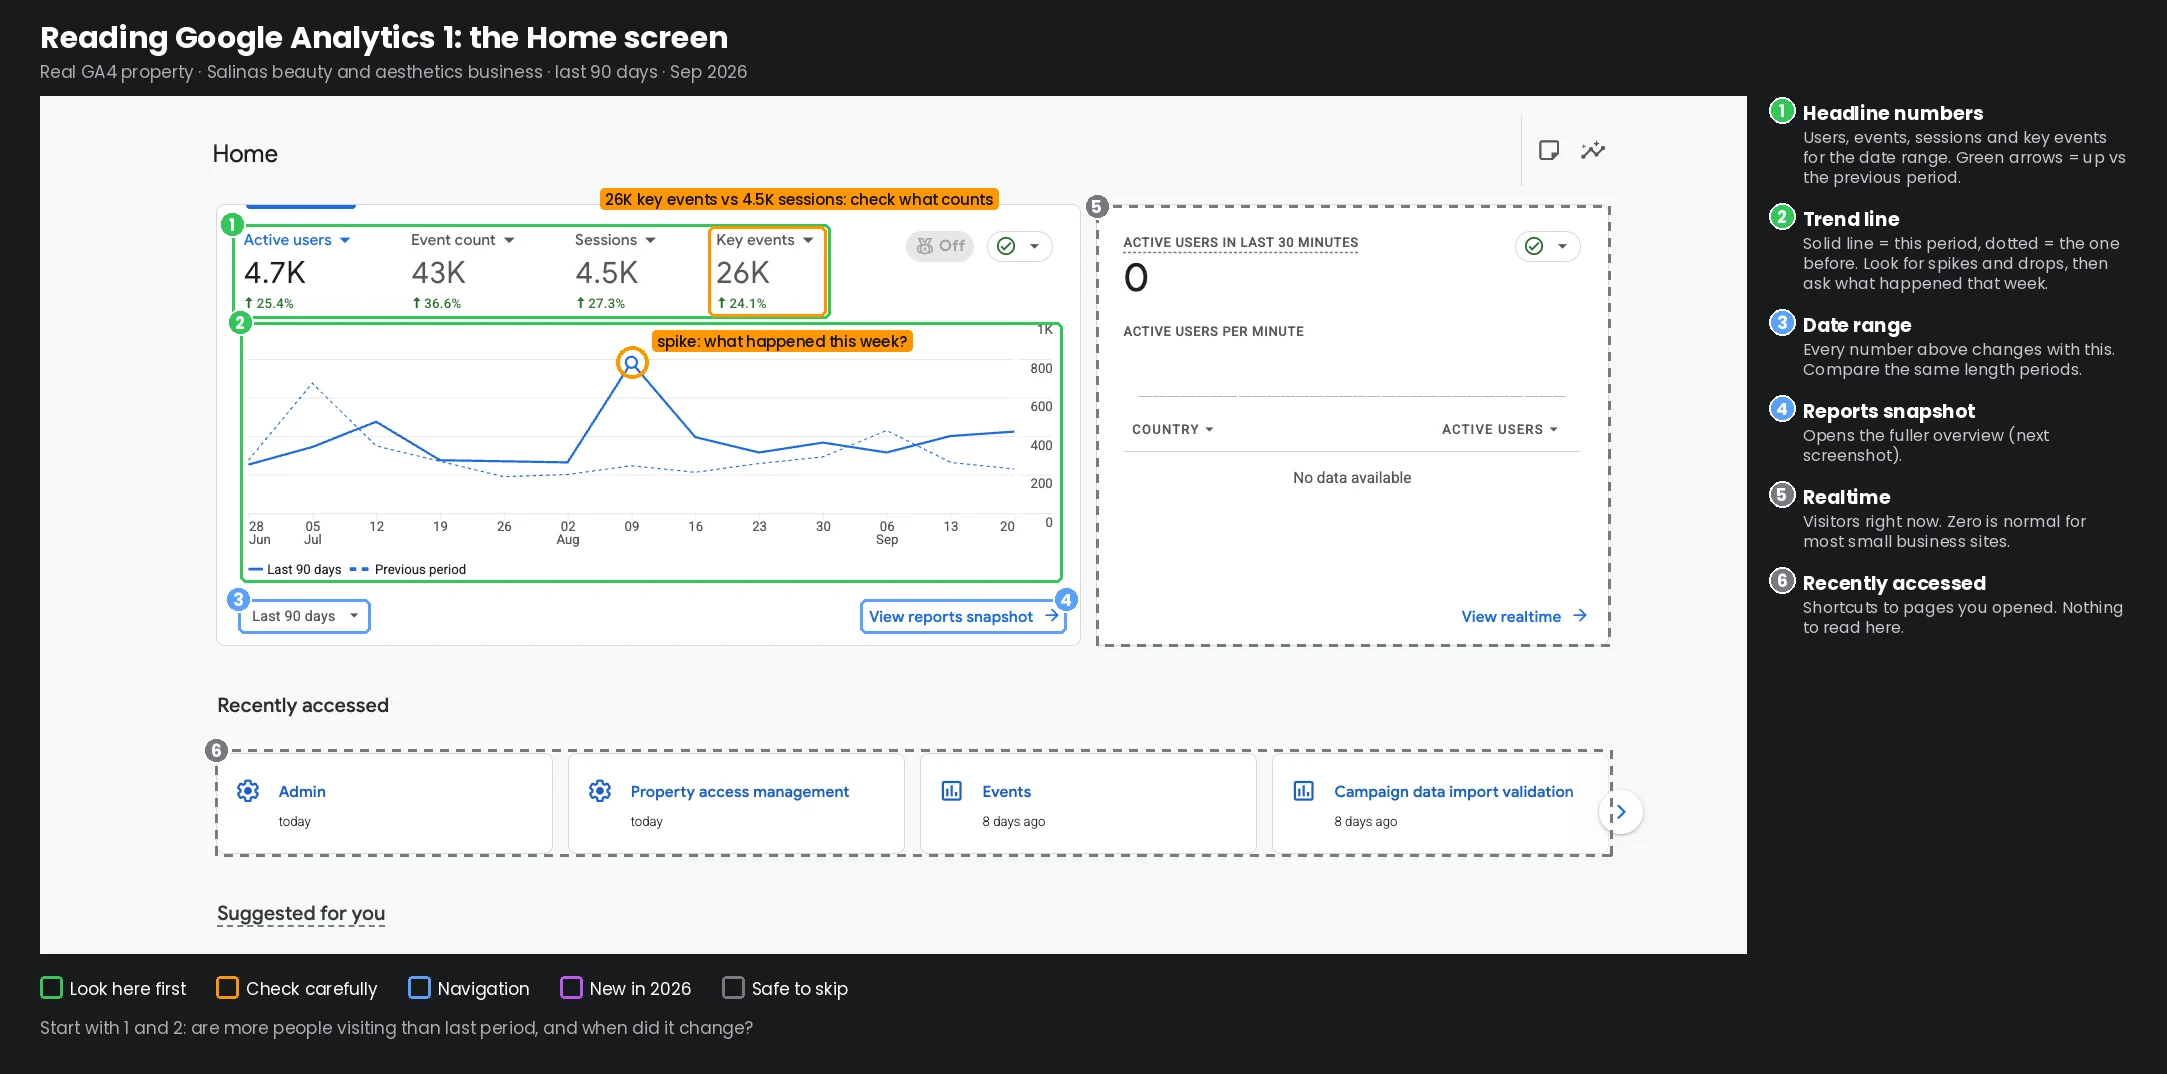Viewport: 2167px width, 1074px height.
Task: Click the Campaign data import chart icon
Action: pos(1304,791)
